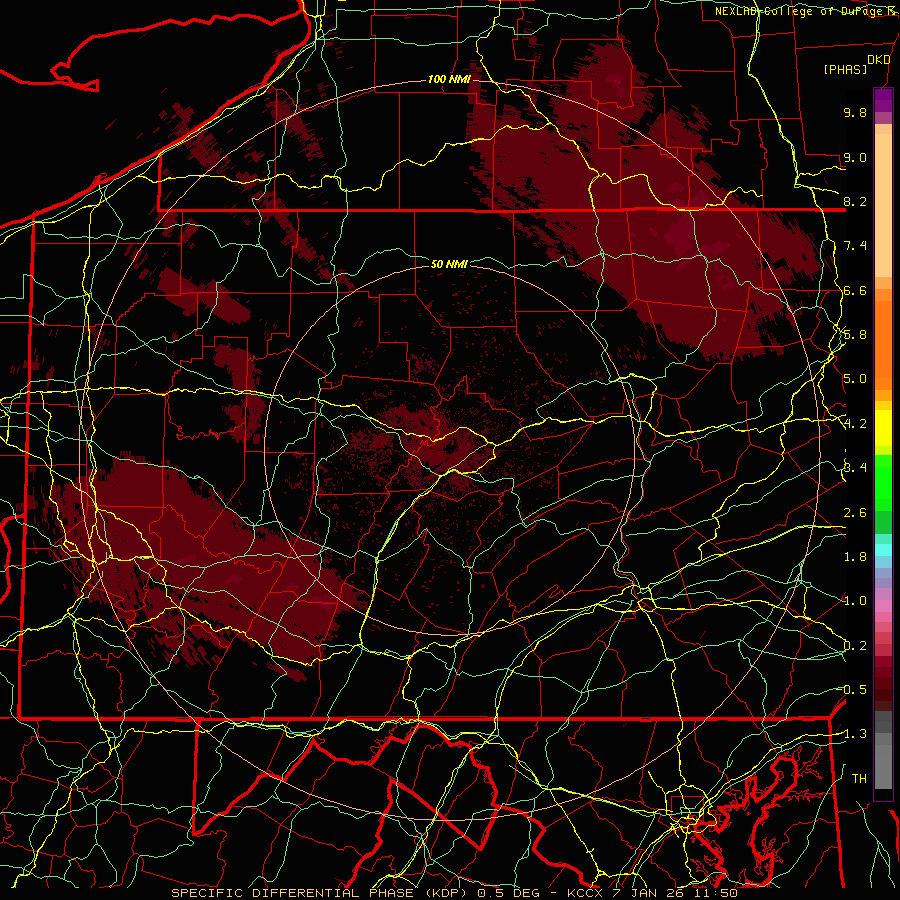The image size is (900, 900).
Task: Pick the bright yellow segment of color bar
Action: [x=883, y=428]
